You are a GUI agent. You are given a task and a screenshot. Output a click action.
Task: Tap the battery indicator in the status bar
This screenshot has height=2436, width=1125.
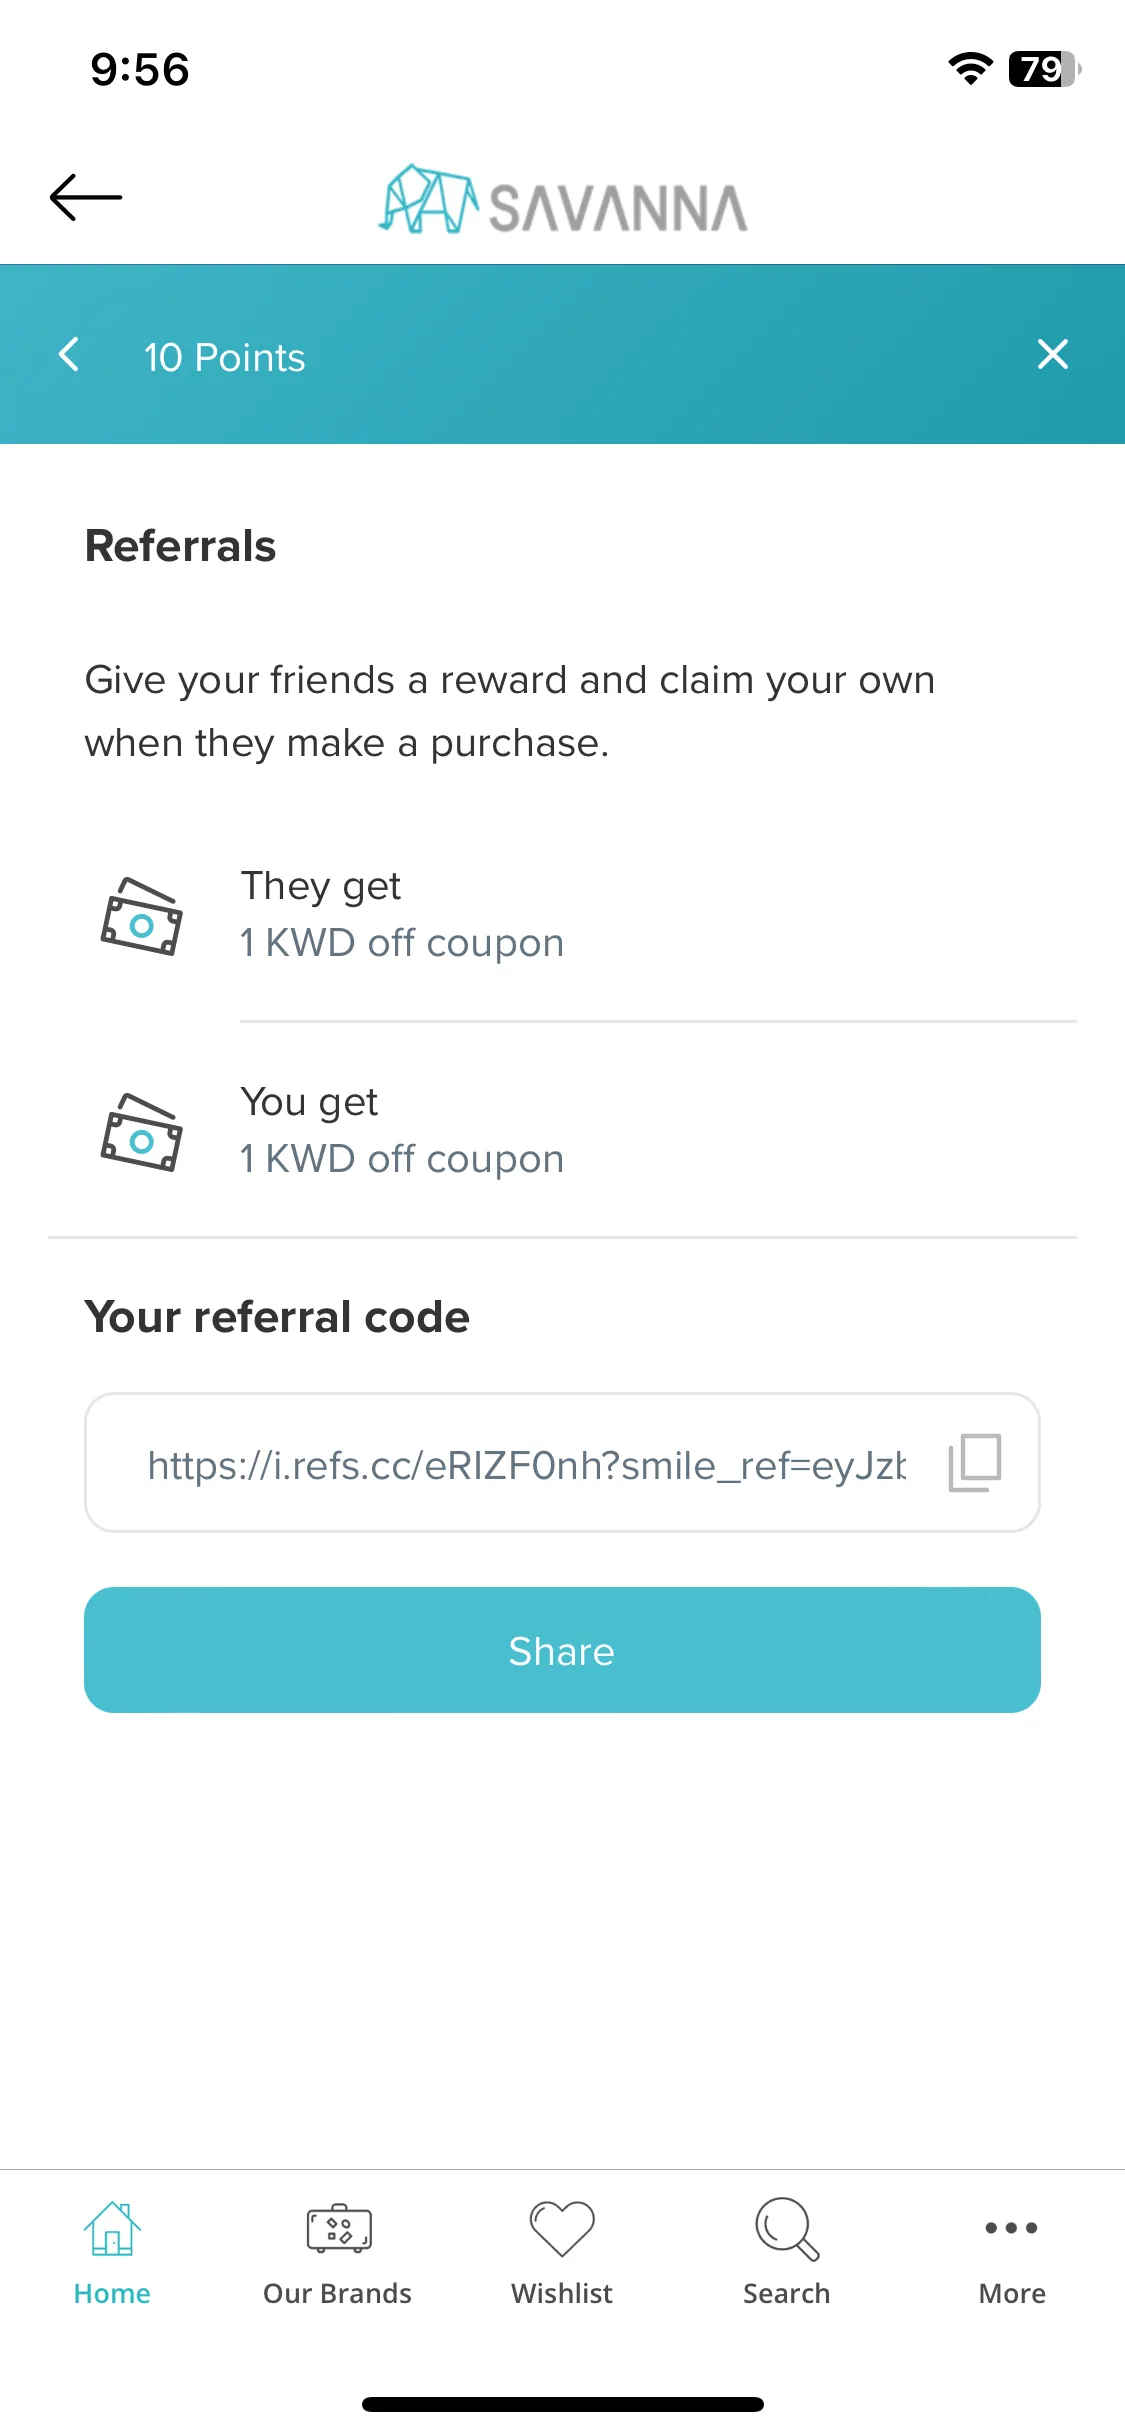(x=1045, y=69)
